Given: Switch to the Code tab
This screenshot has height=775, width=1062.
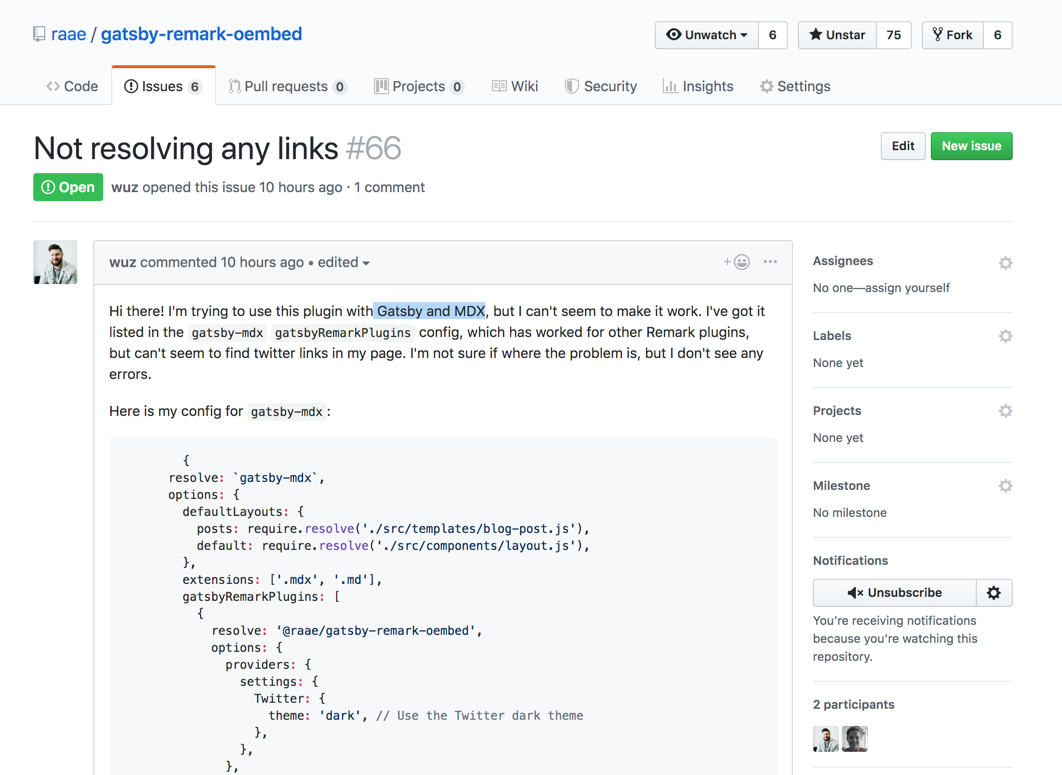Looking at the screenshot, I should click(x=72, y=86).
